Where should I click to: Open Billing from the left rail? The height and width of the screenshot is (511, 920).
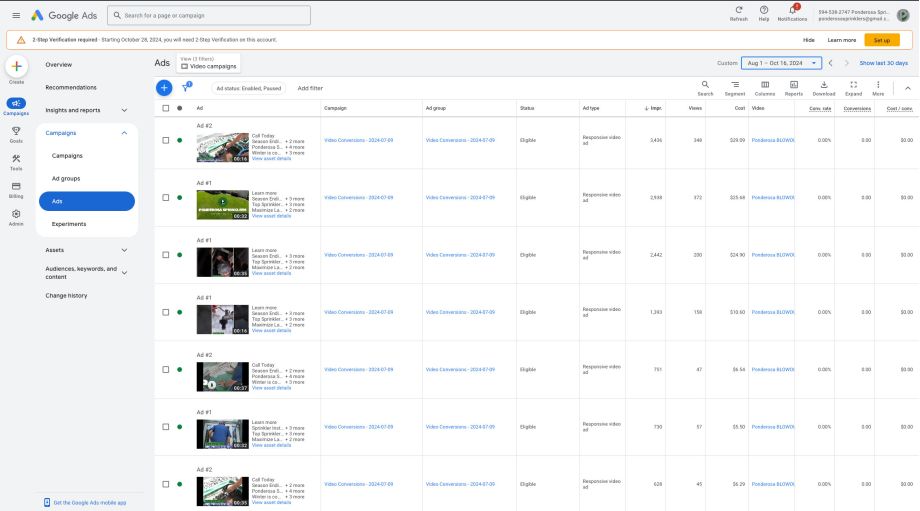tap(16, 187)
